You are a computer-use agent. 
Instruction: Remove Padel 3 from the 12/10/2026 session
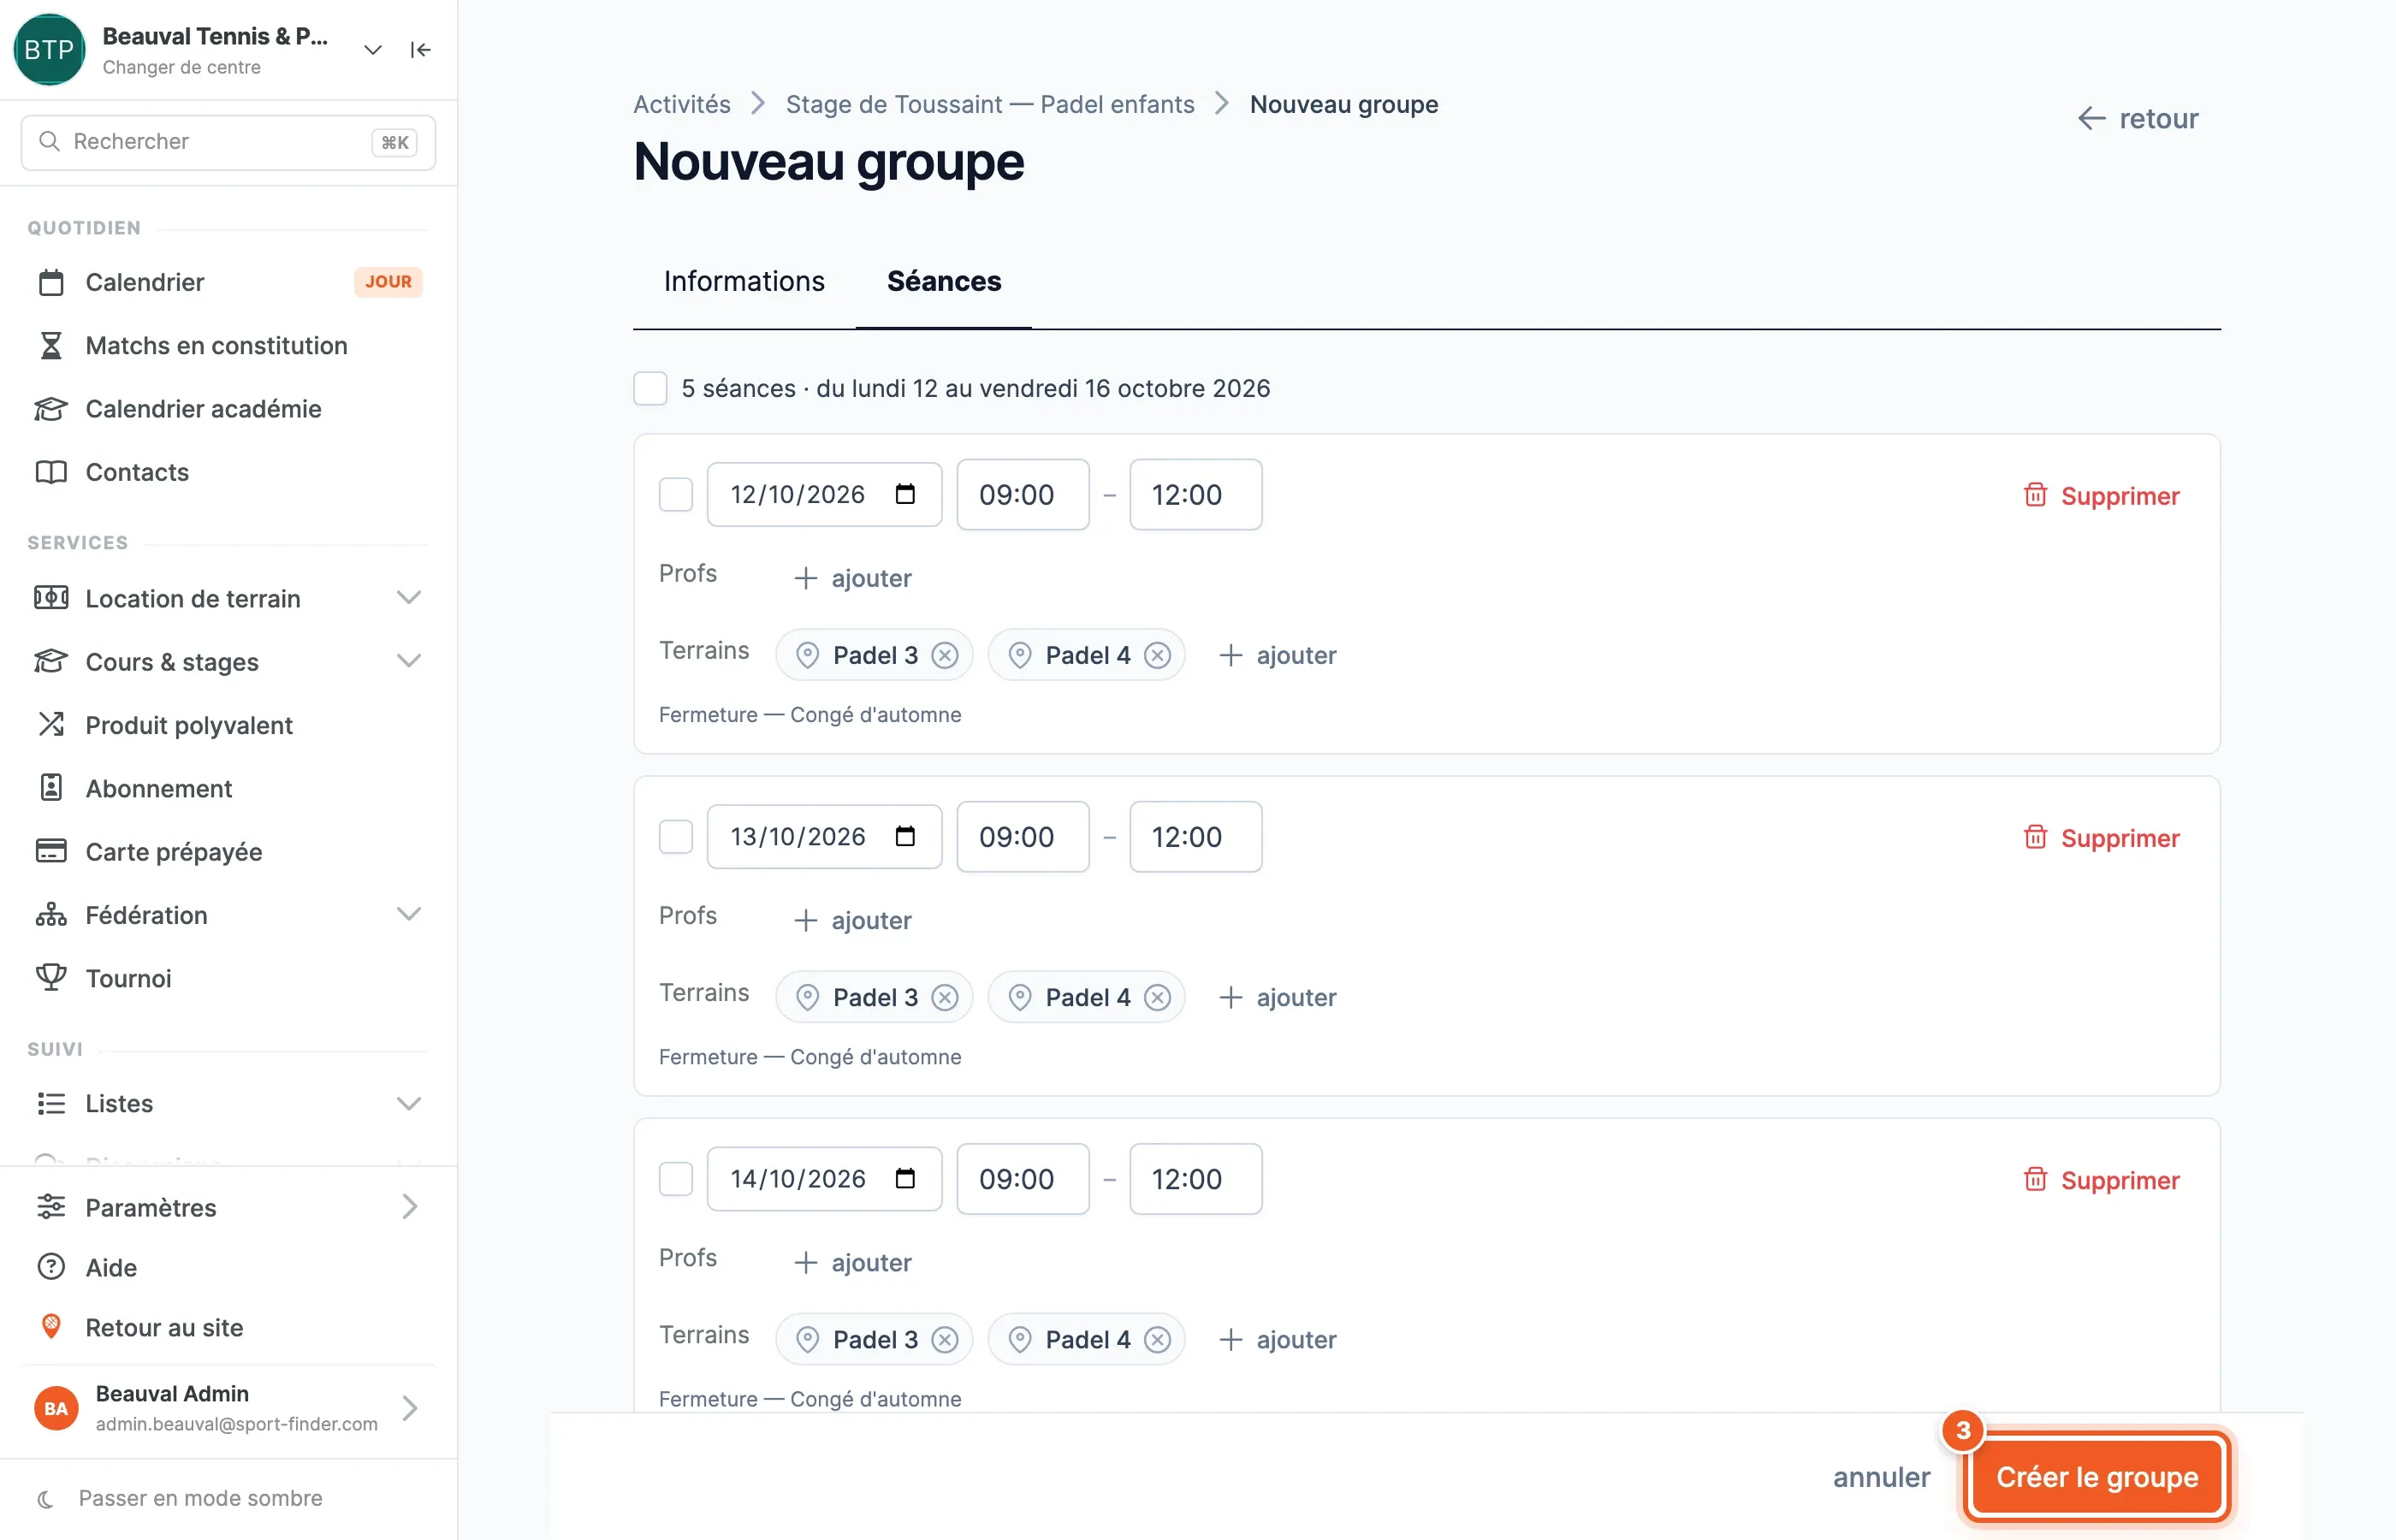pos(945,655)
